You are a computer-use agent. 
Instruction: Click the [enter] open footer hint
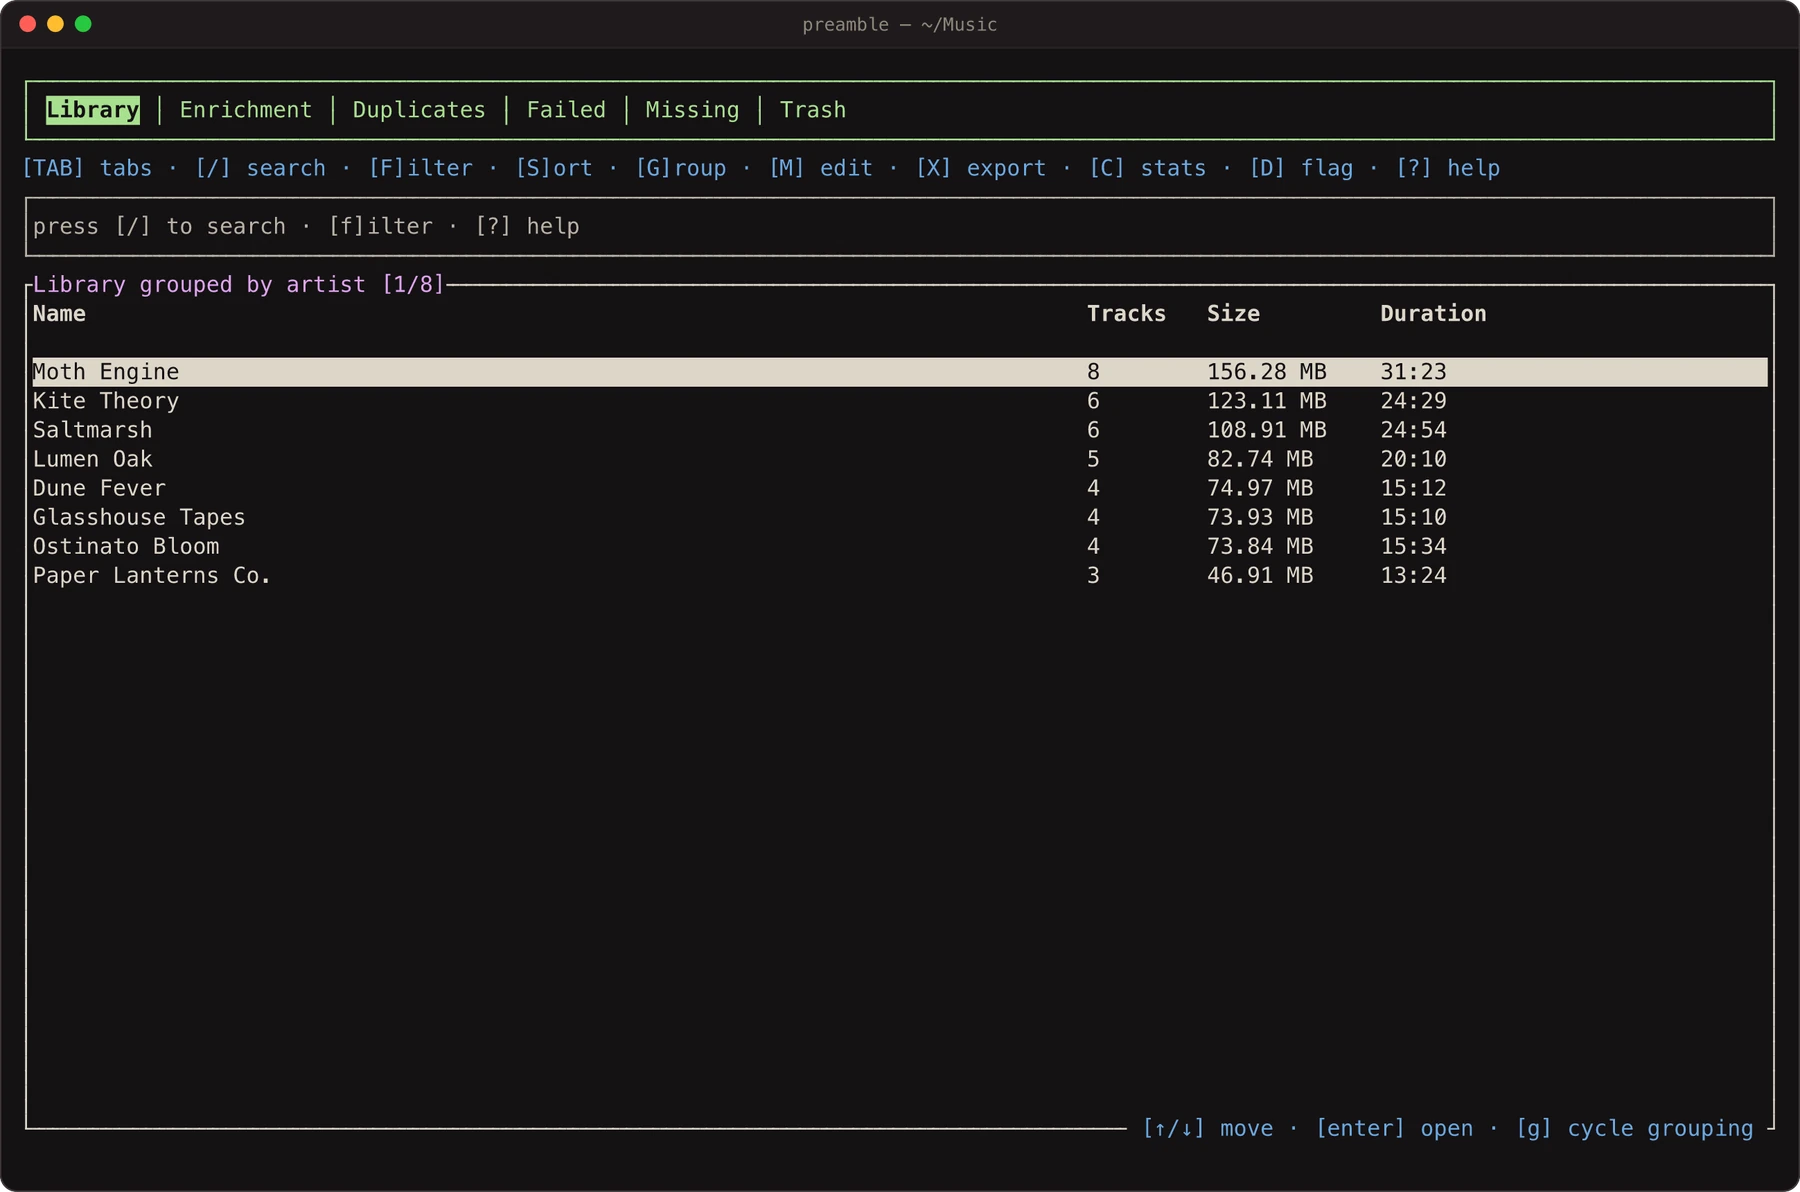click(1394, 1129)
